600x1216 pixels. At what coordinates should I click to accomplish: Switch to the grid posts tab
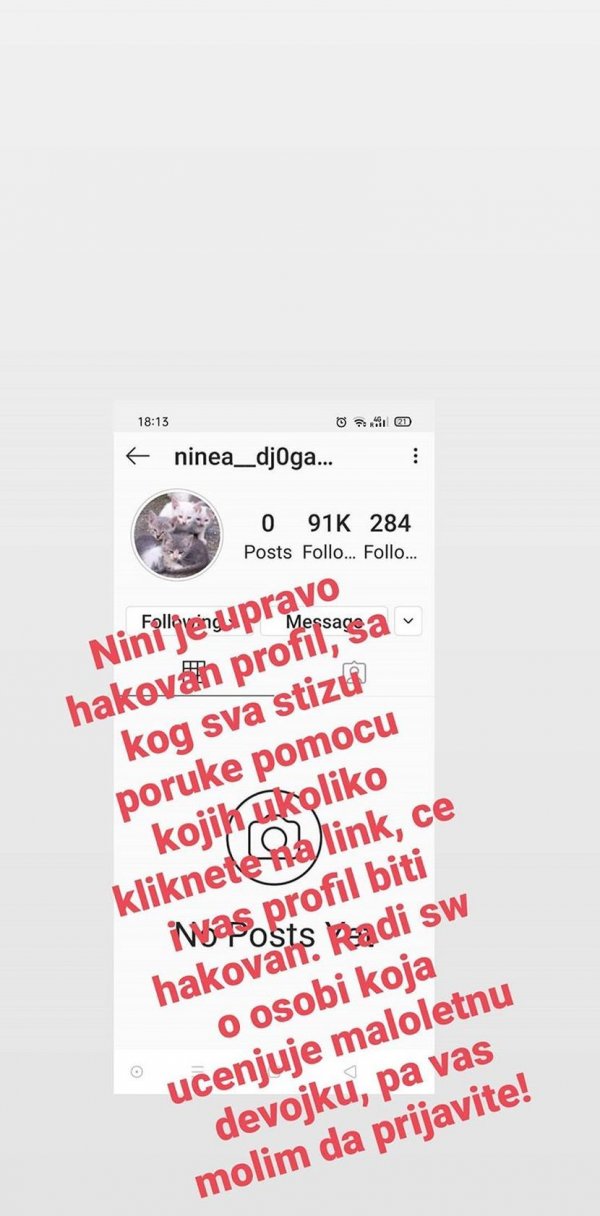(194, 672)
